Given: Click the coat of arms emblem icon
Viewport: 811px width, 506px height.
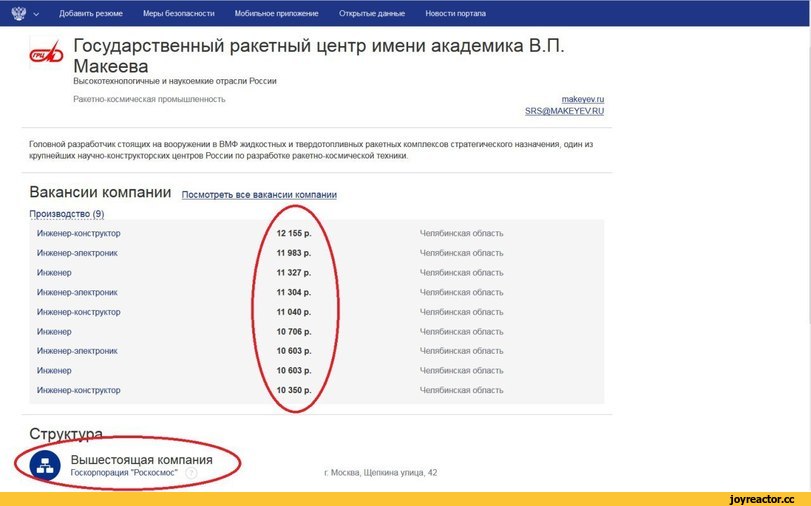Looking at the screenshot, I should click(19, 13).
